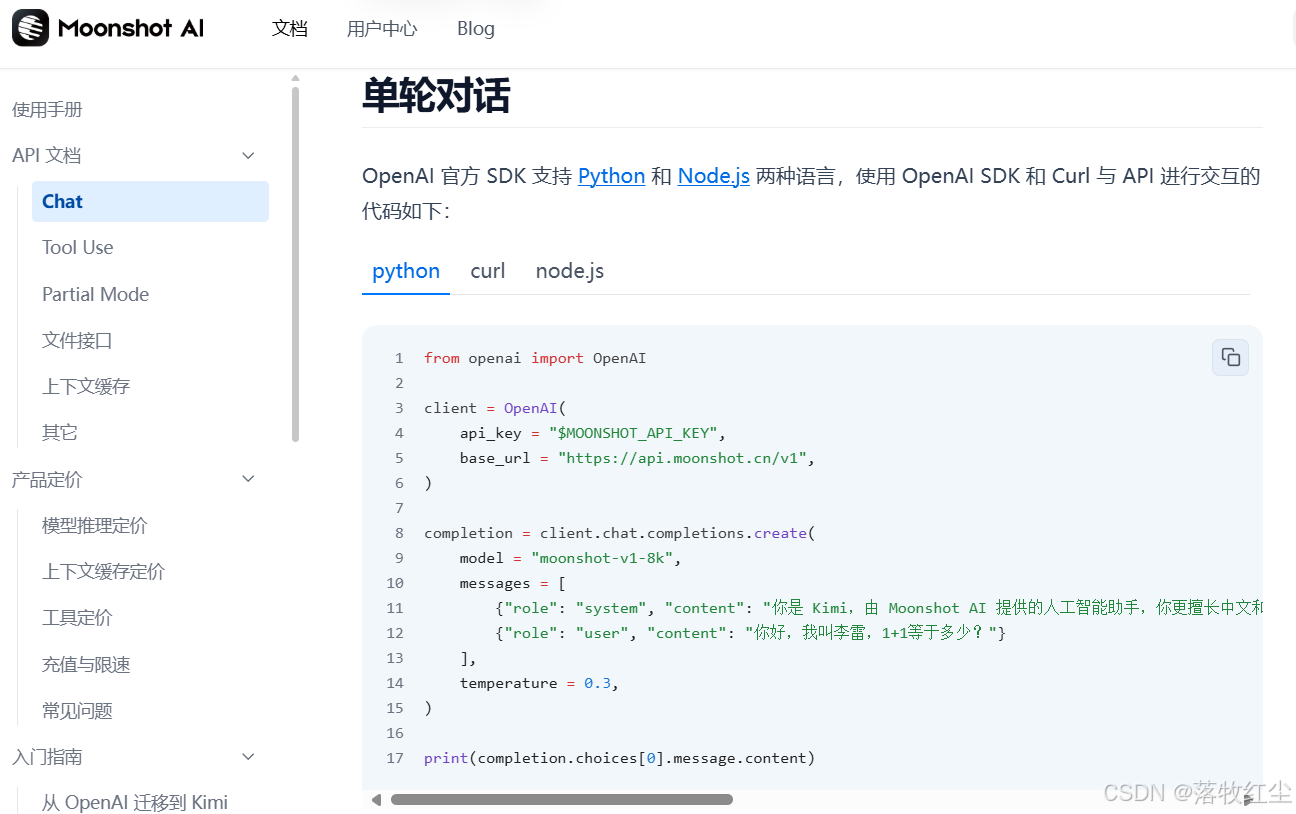Click the code block scroll left arrow
Viewport: 1296px width, 814px height.
(376, 799)
